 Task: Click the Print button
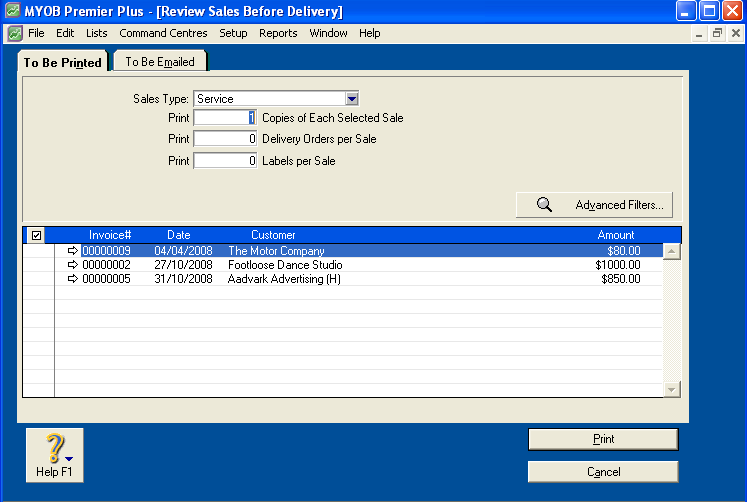tap(603, 439)
